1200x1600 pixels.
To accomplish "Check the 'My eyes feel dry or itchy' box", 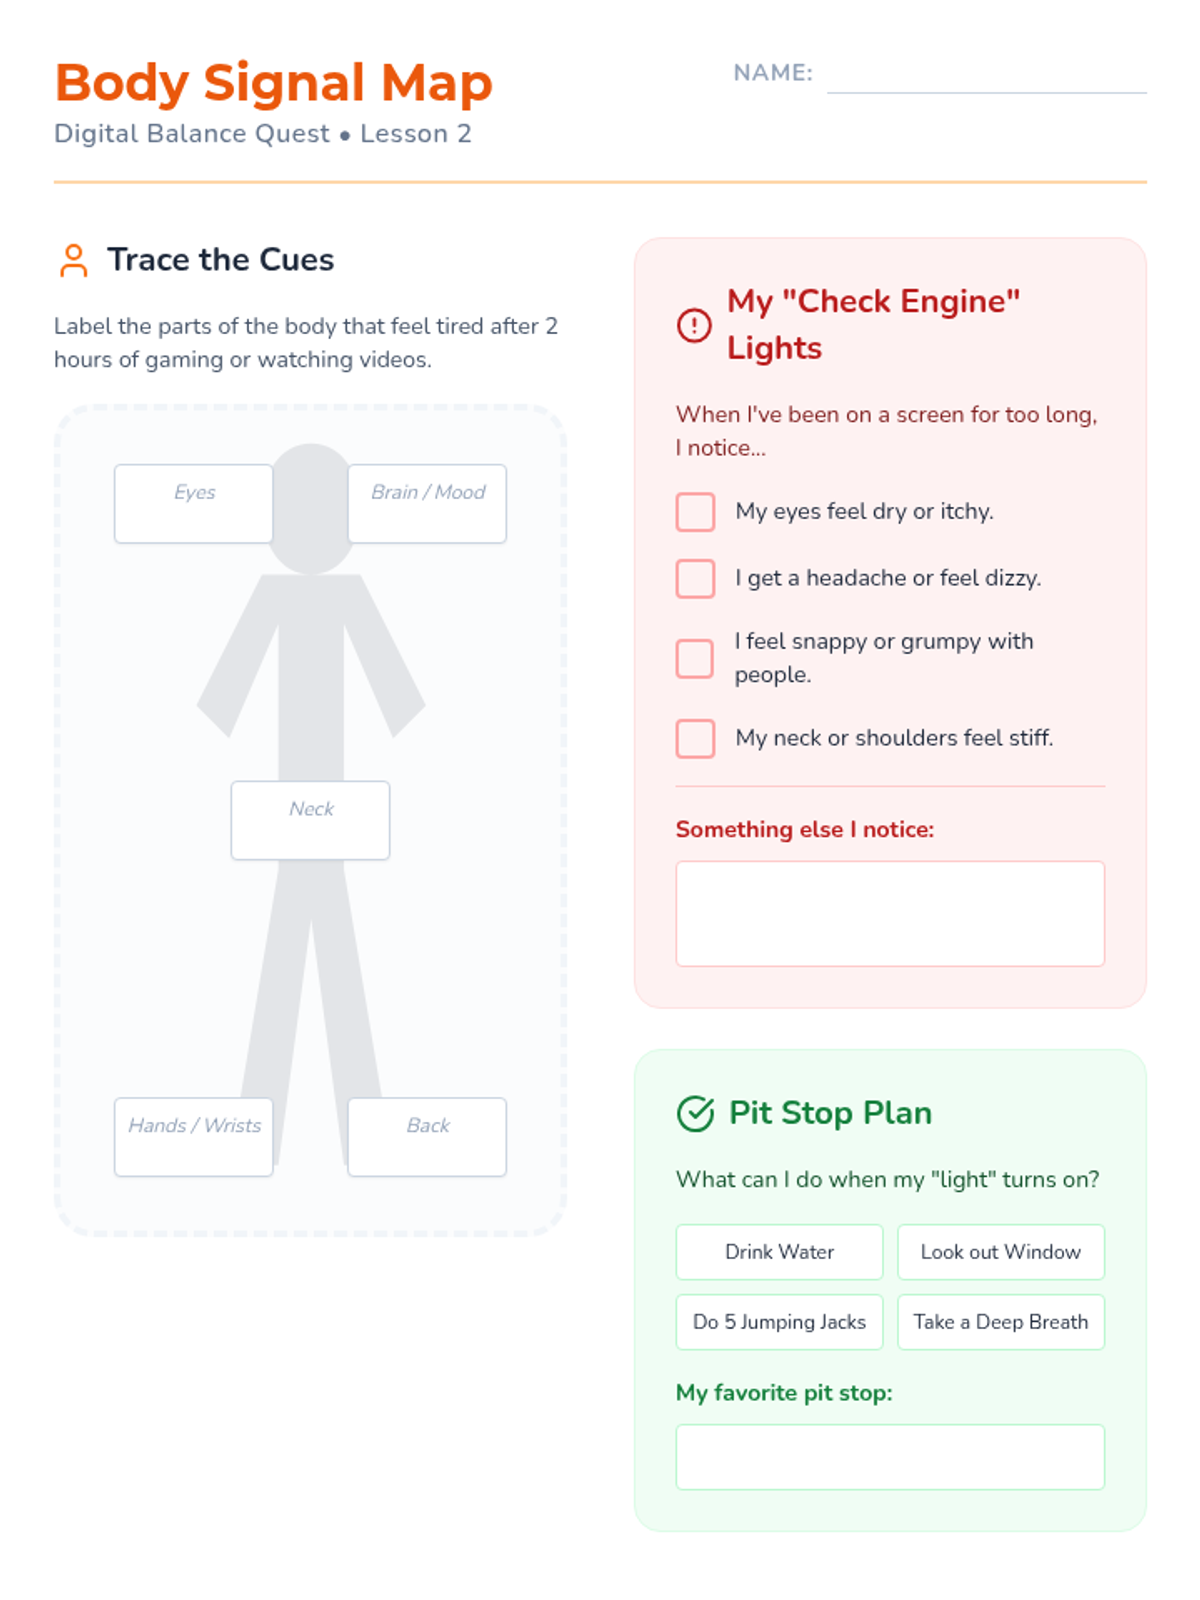I will [695, 512].
